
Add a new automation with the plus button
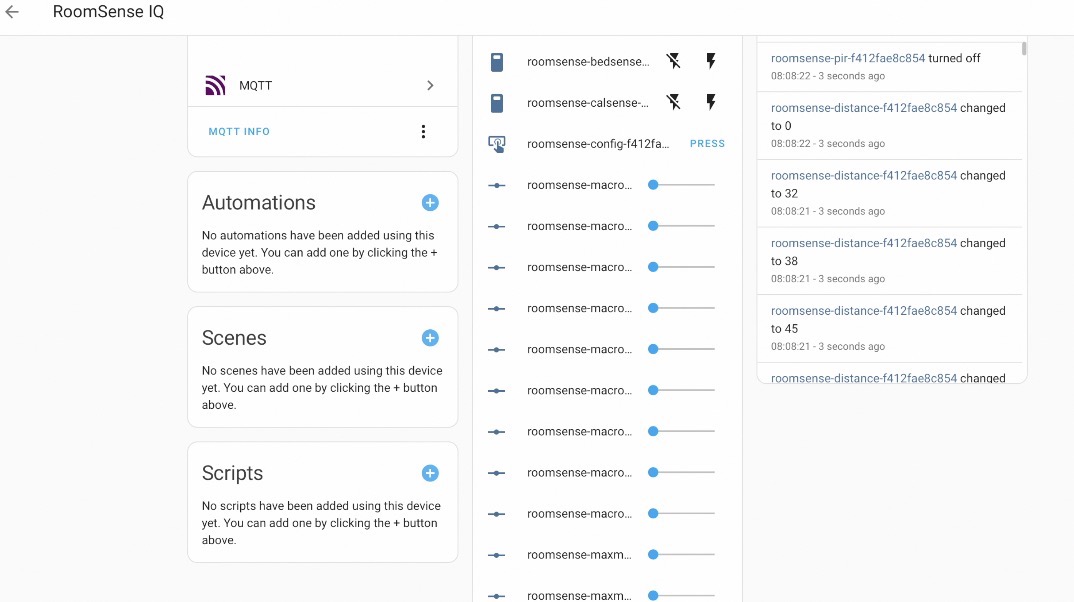pyautogui.click(x=430, y=203)
